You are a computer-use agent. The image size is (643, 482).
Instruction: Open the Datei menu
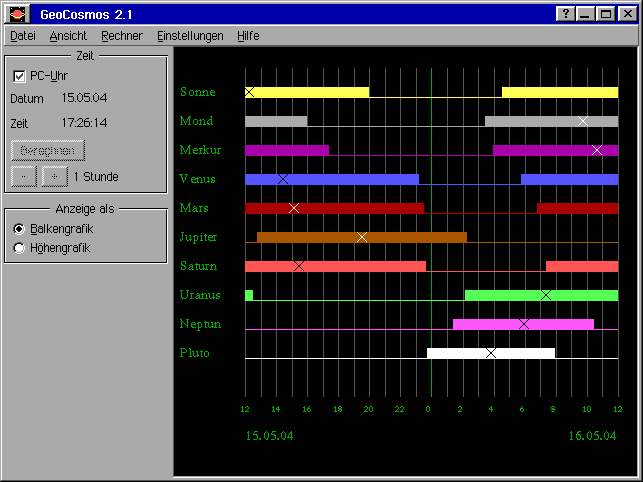point(23,35)
